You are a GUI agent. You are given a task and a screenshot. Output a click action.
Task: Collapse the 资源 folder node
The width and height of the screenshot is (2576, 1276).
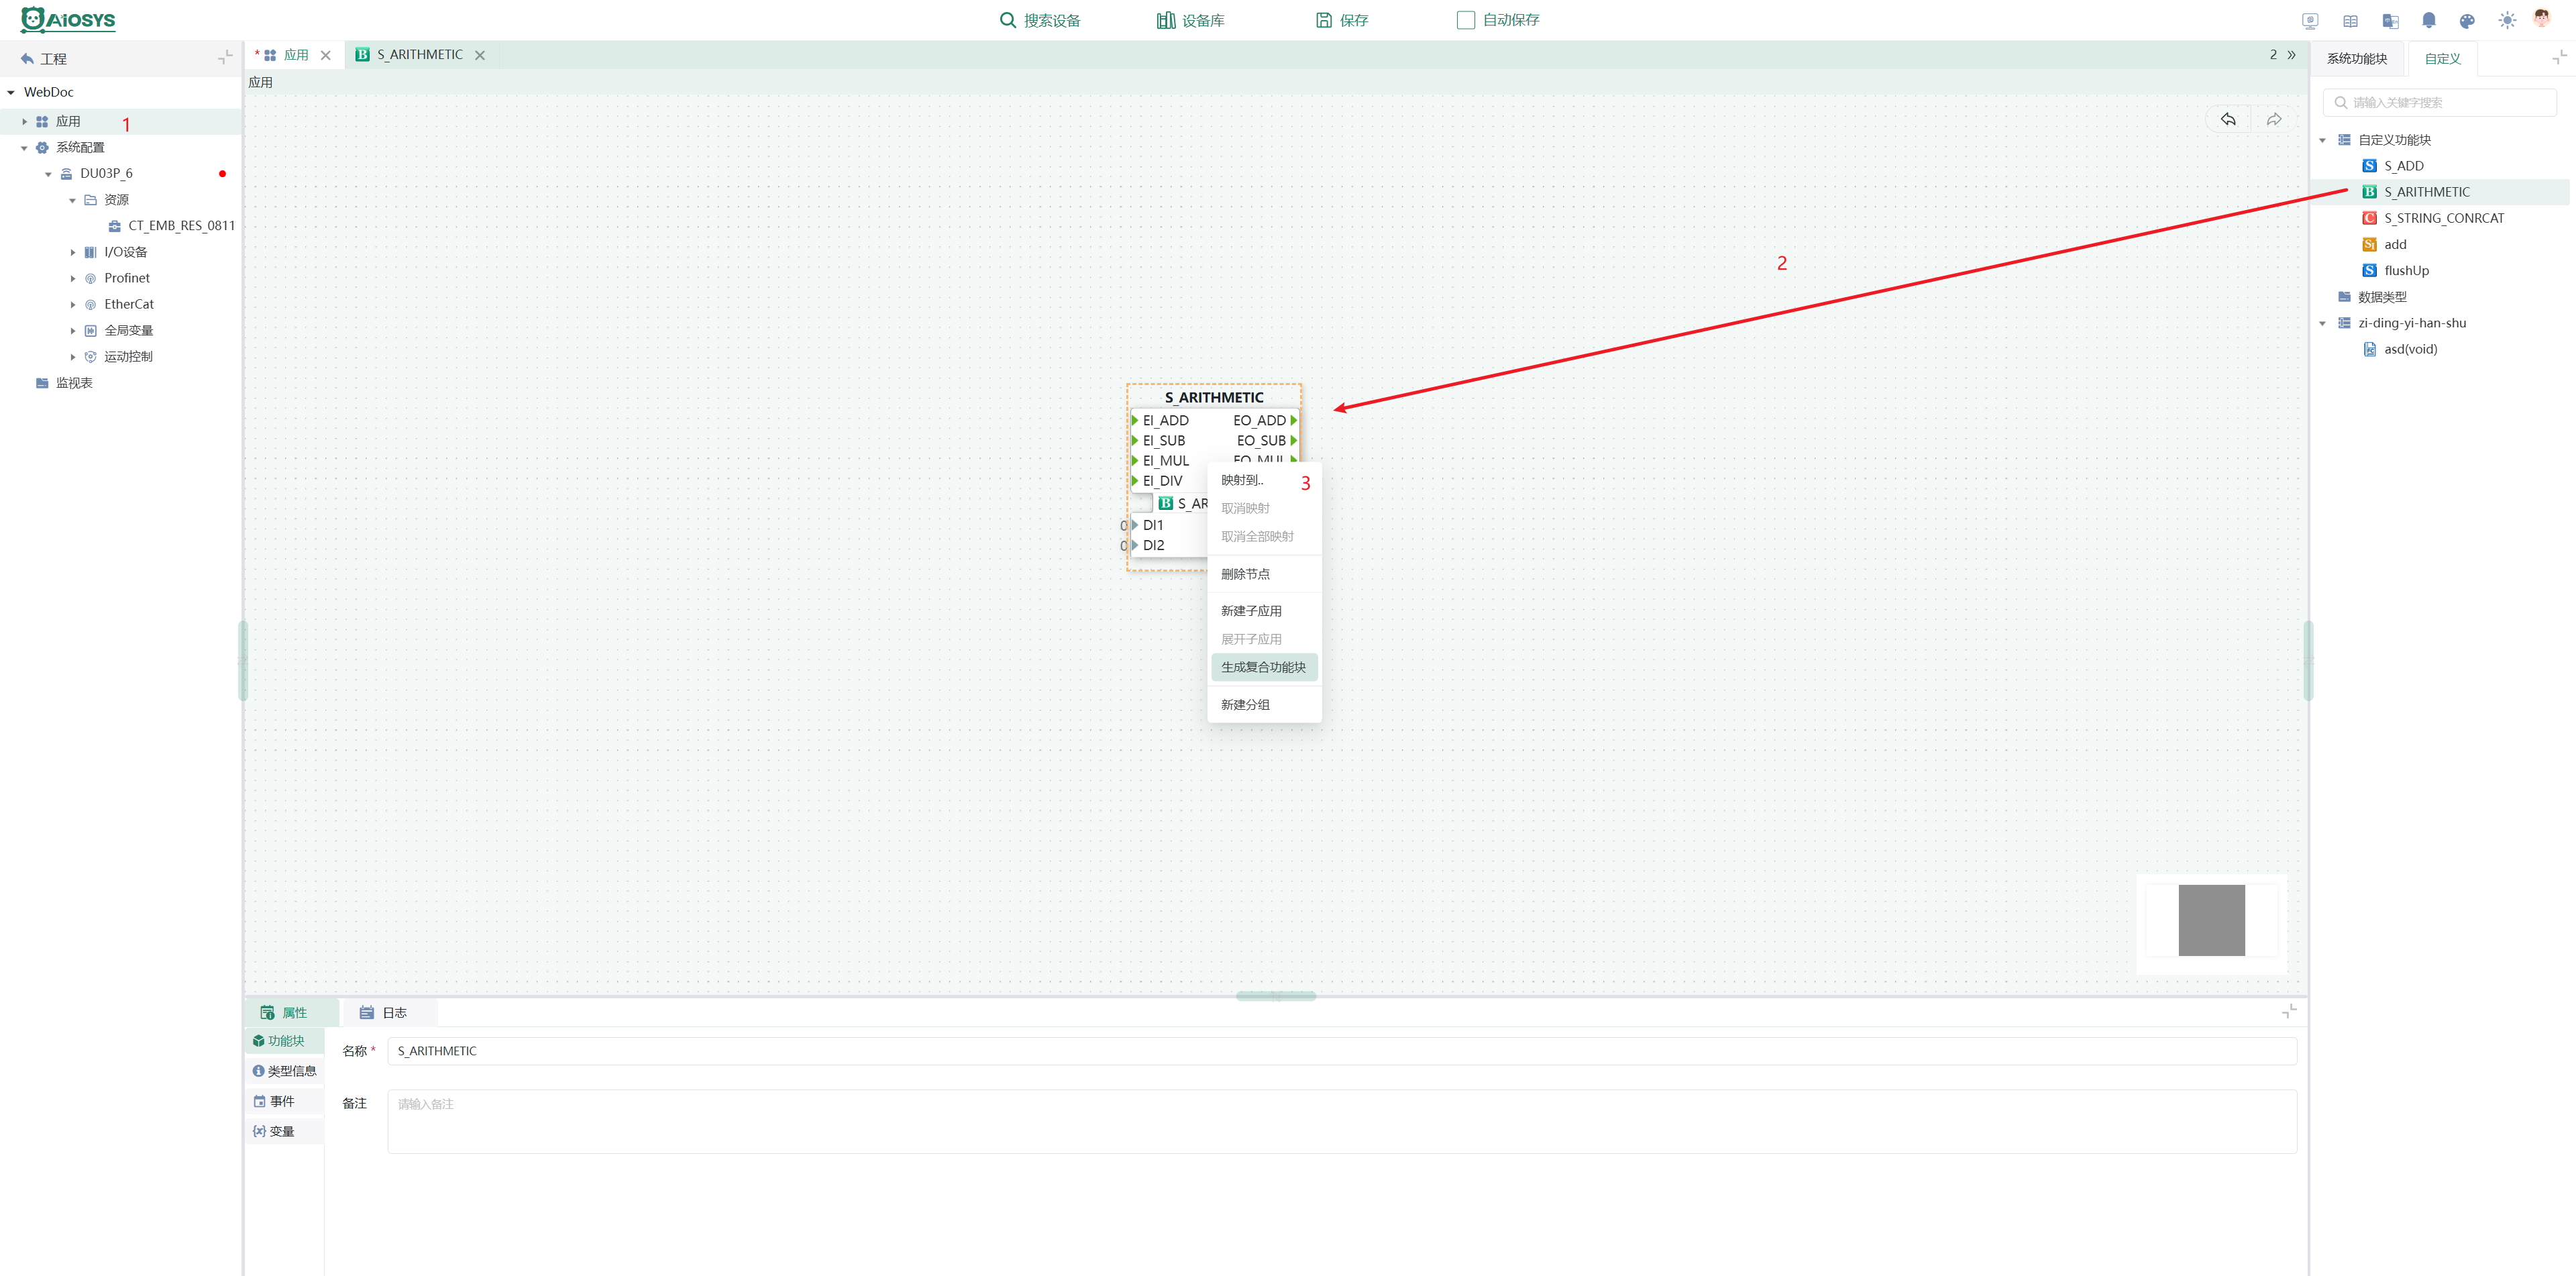tap(72, 200)
